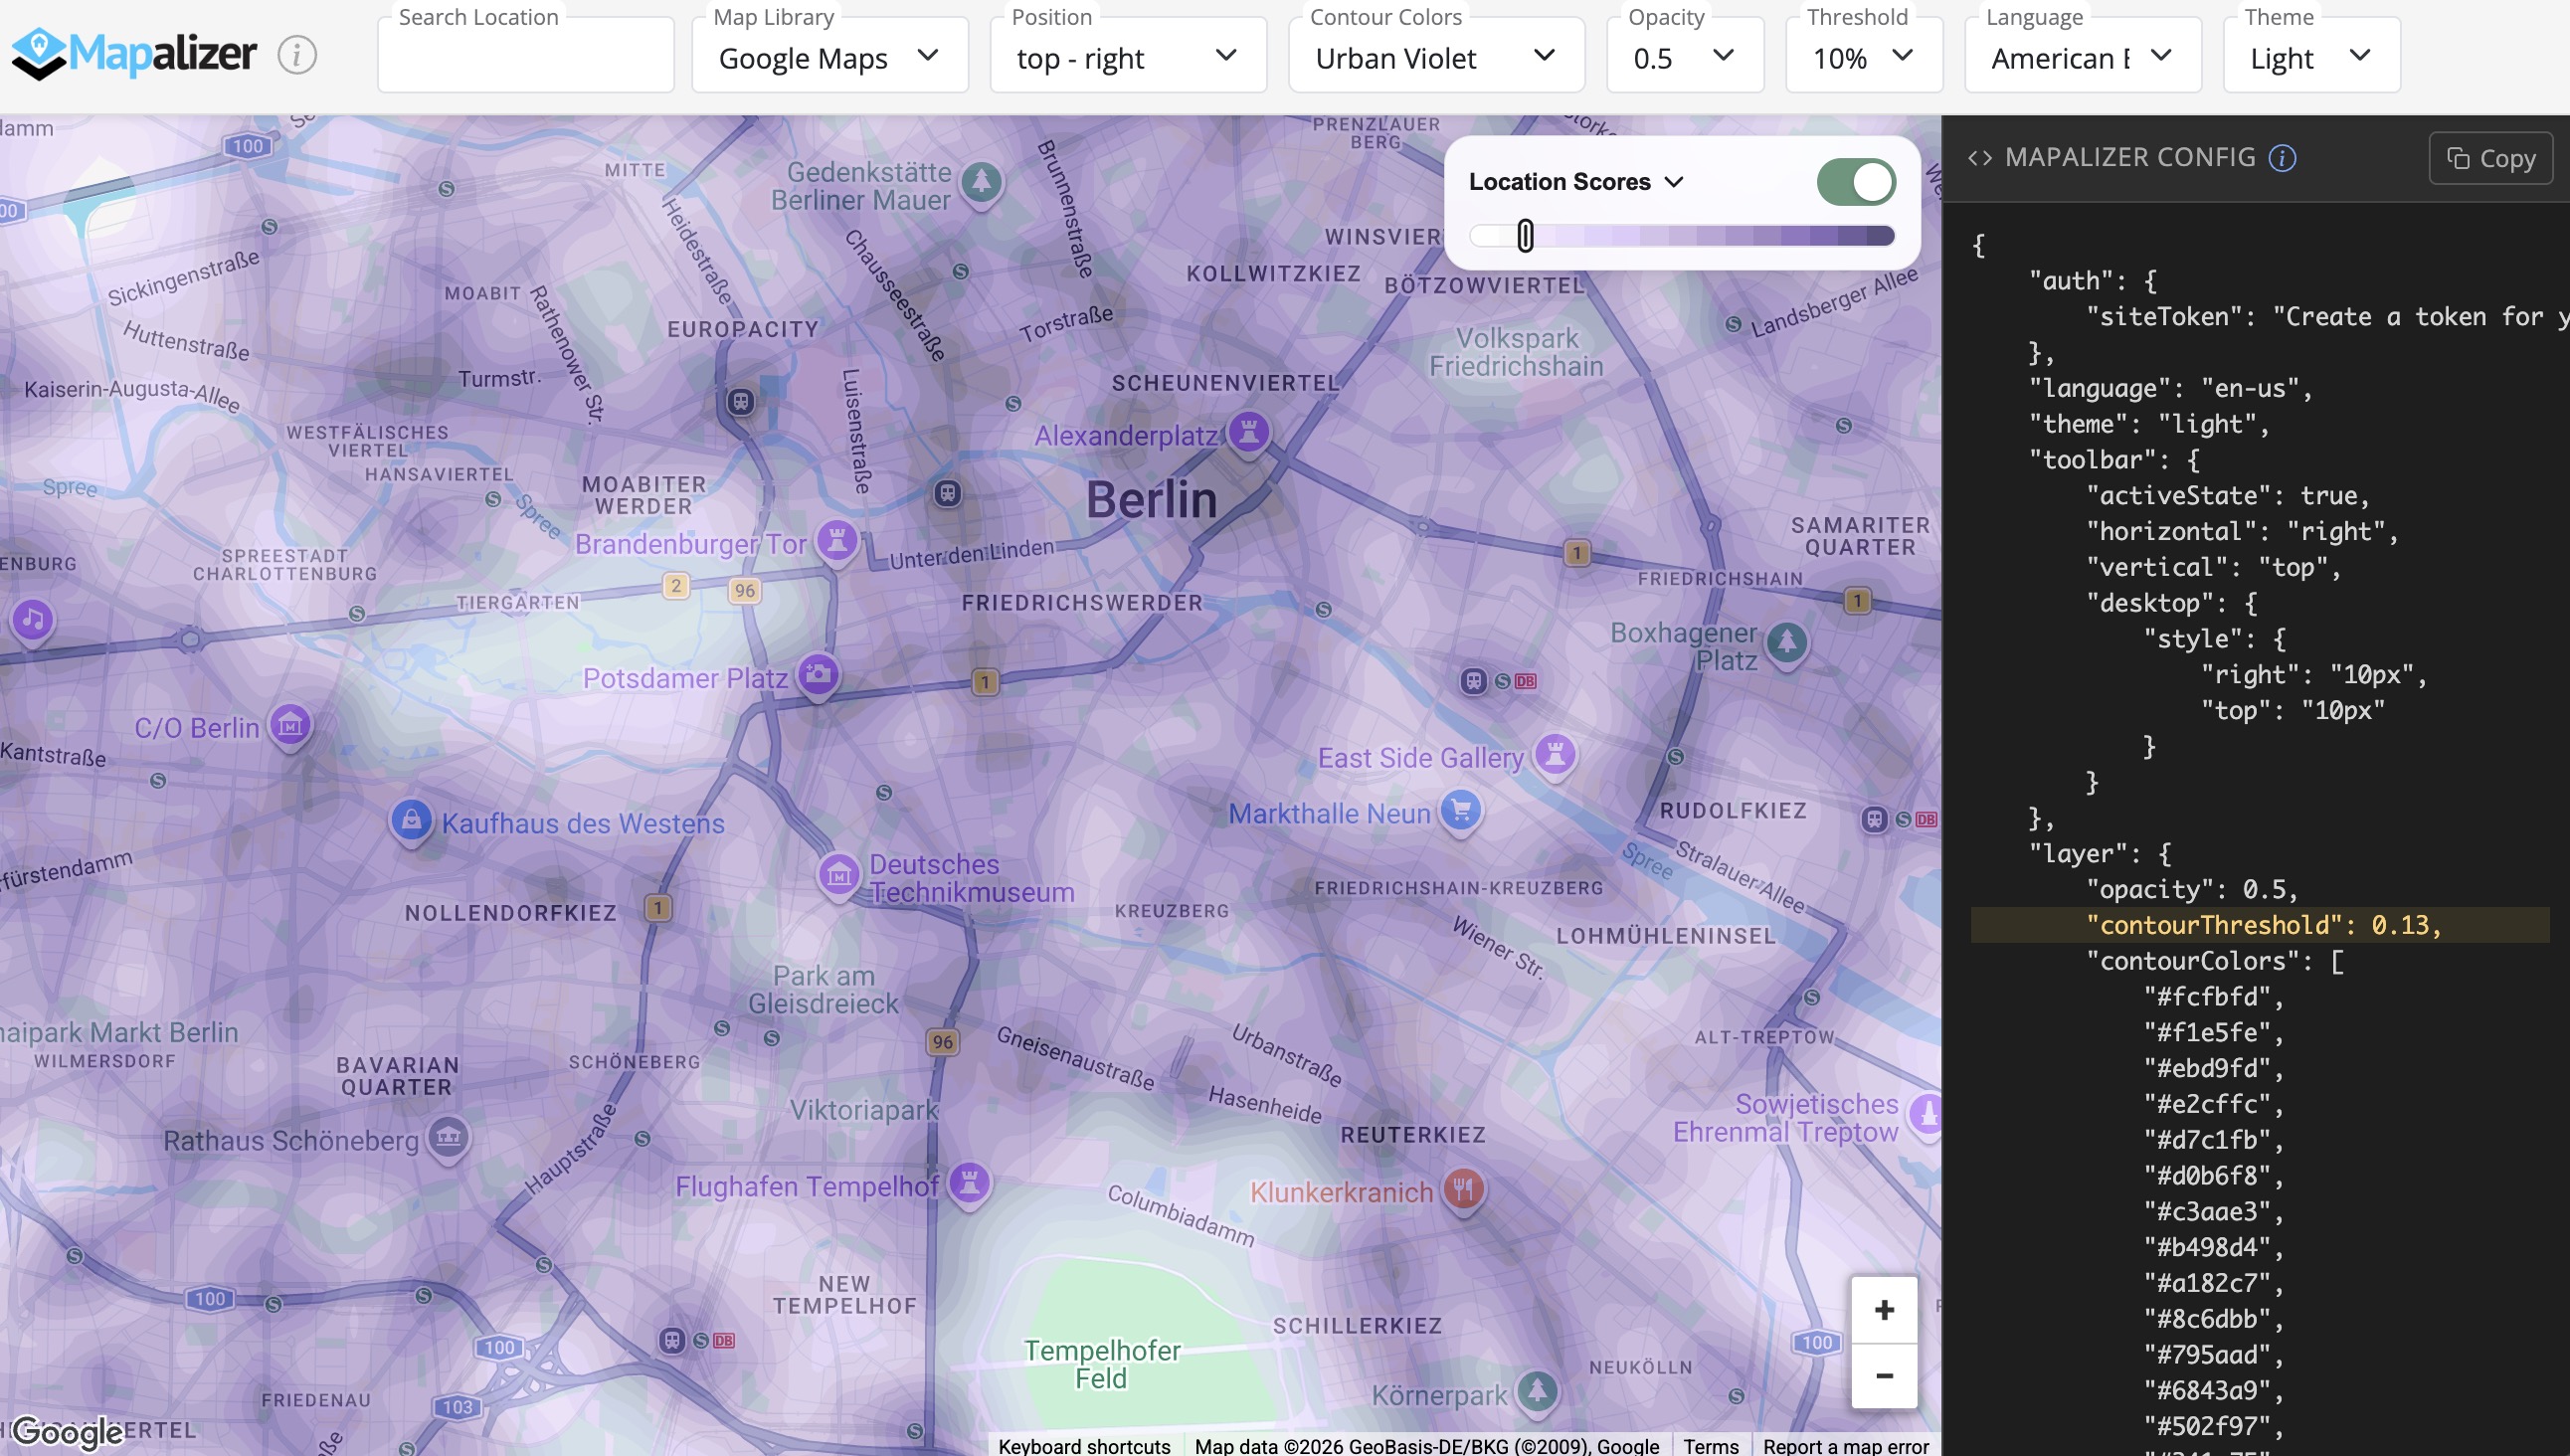Image resolution: width=2570 pixels, height=1456 pixels.
Task: Select the Flughafen Tempelhof landmark pin
Action: 969,1184
